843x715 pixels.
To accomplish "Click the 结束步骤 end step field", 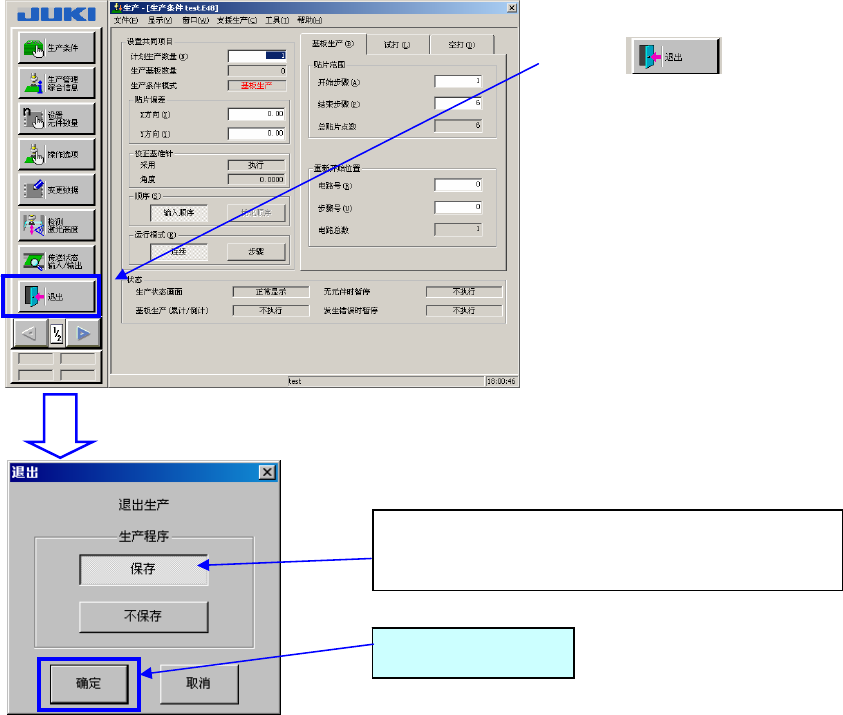I will point(458,103).
